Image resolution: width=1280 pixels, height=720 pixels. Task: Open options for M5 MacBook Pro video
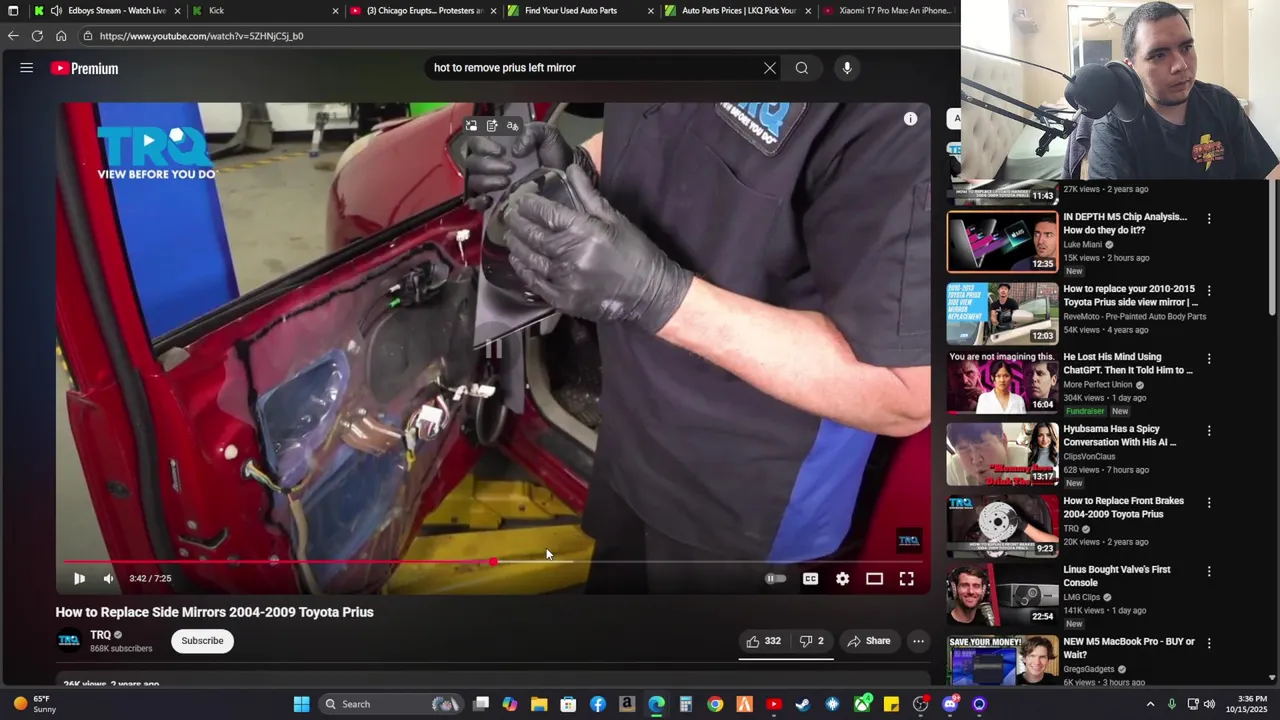click(x=1209, y=644)
